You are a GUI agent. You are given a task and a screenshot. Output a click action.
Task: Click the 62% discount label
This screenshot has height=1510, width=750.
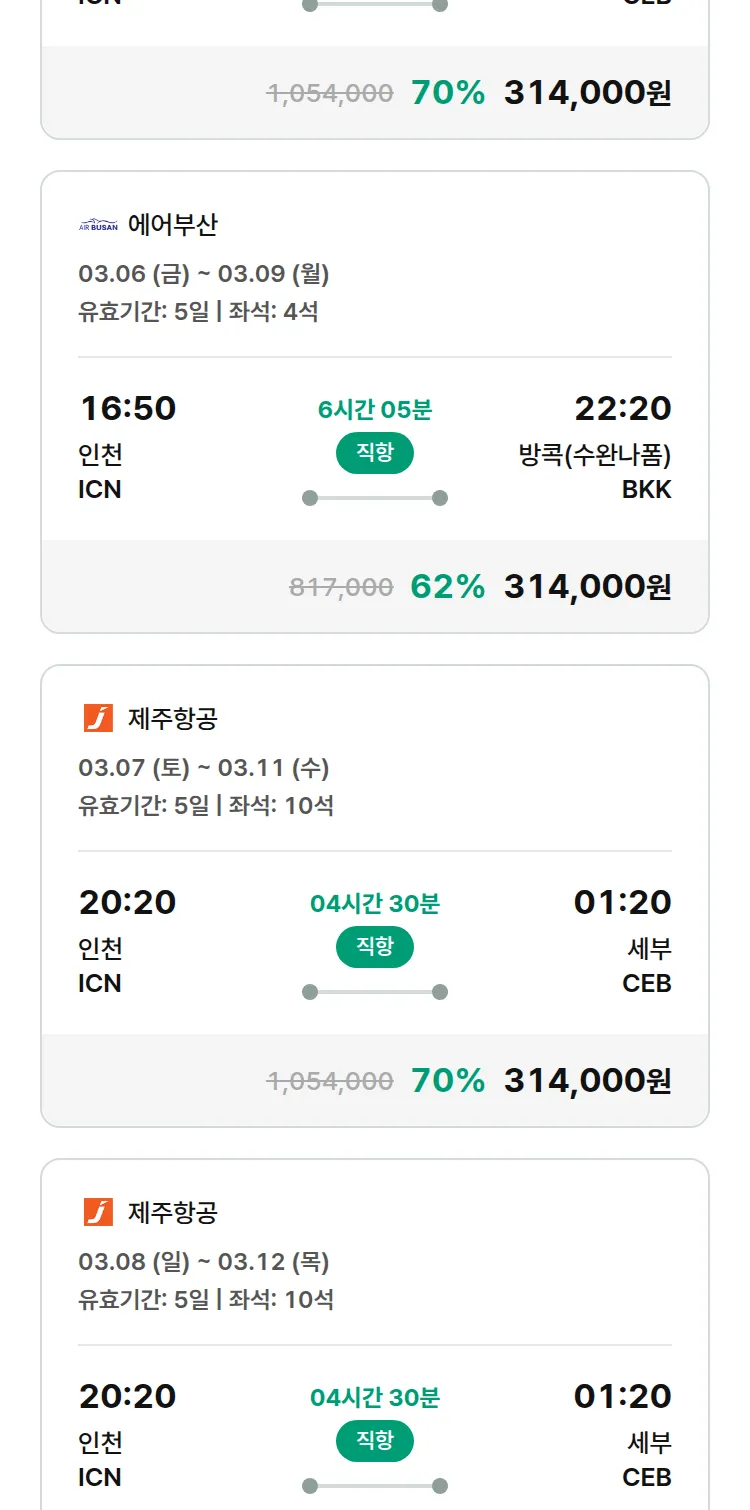click(447, 587)
